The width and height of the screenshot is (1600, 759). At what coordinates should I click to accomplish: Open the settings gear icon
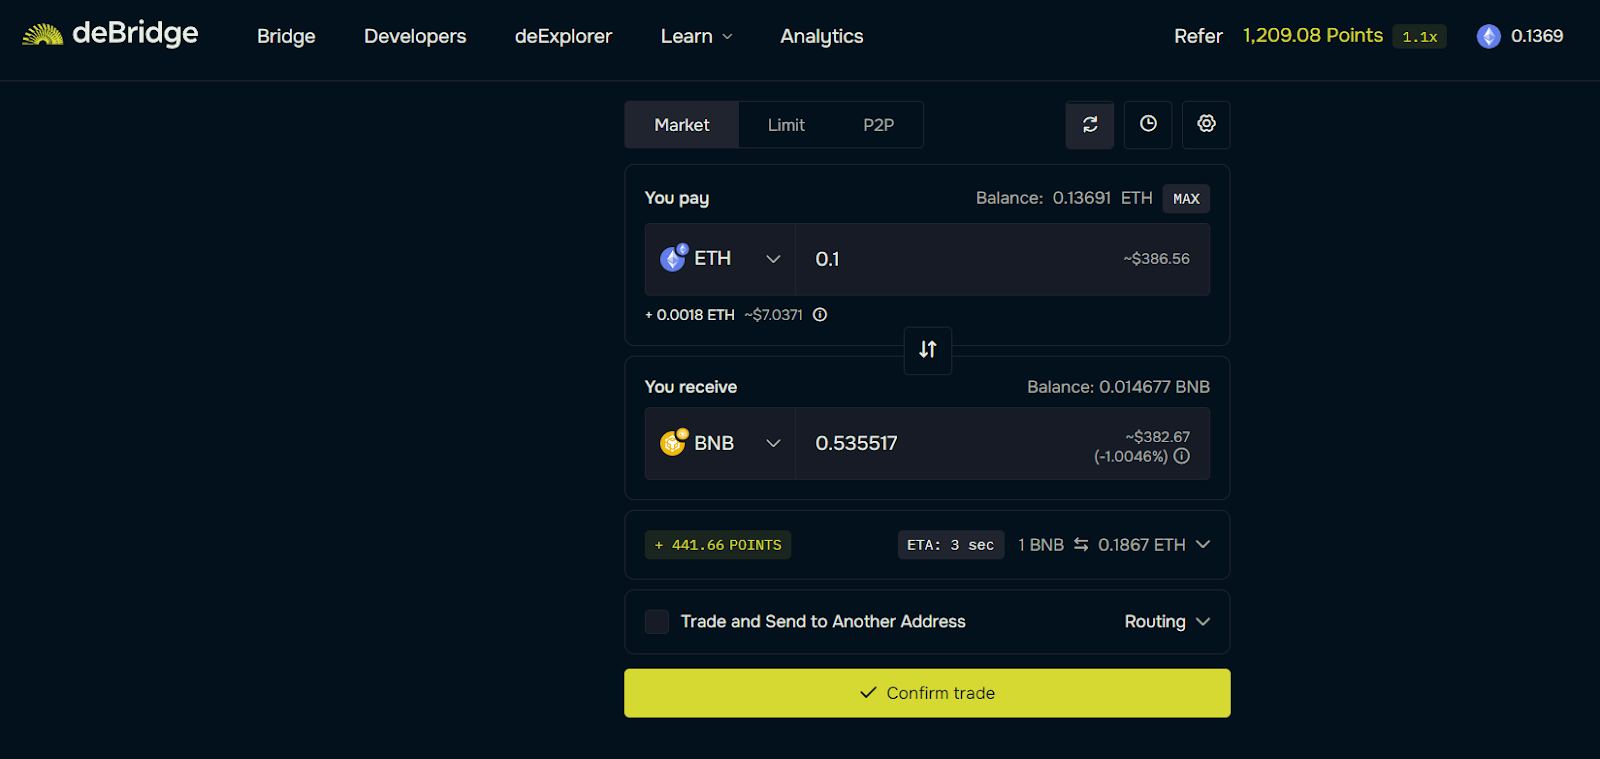pos(1206,124)
